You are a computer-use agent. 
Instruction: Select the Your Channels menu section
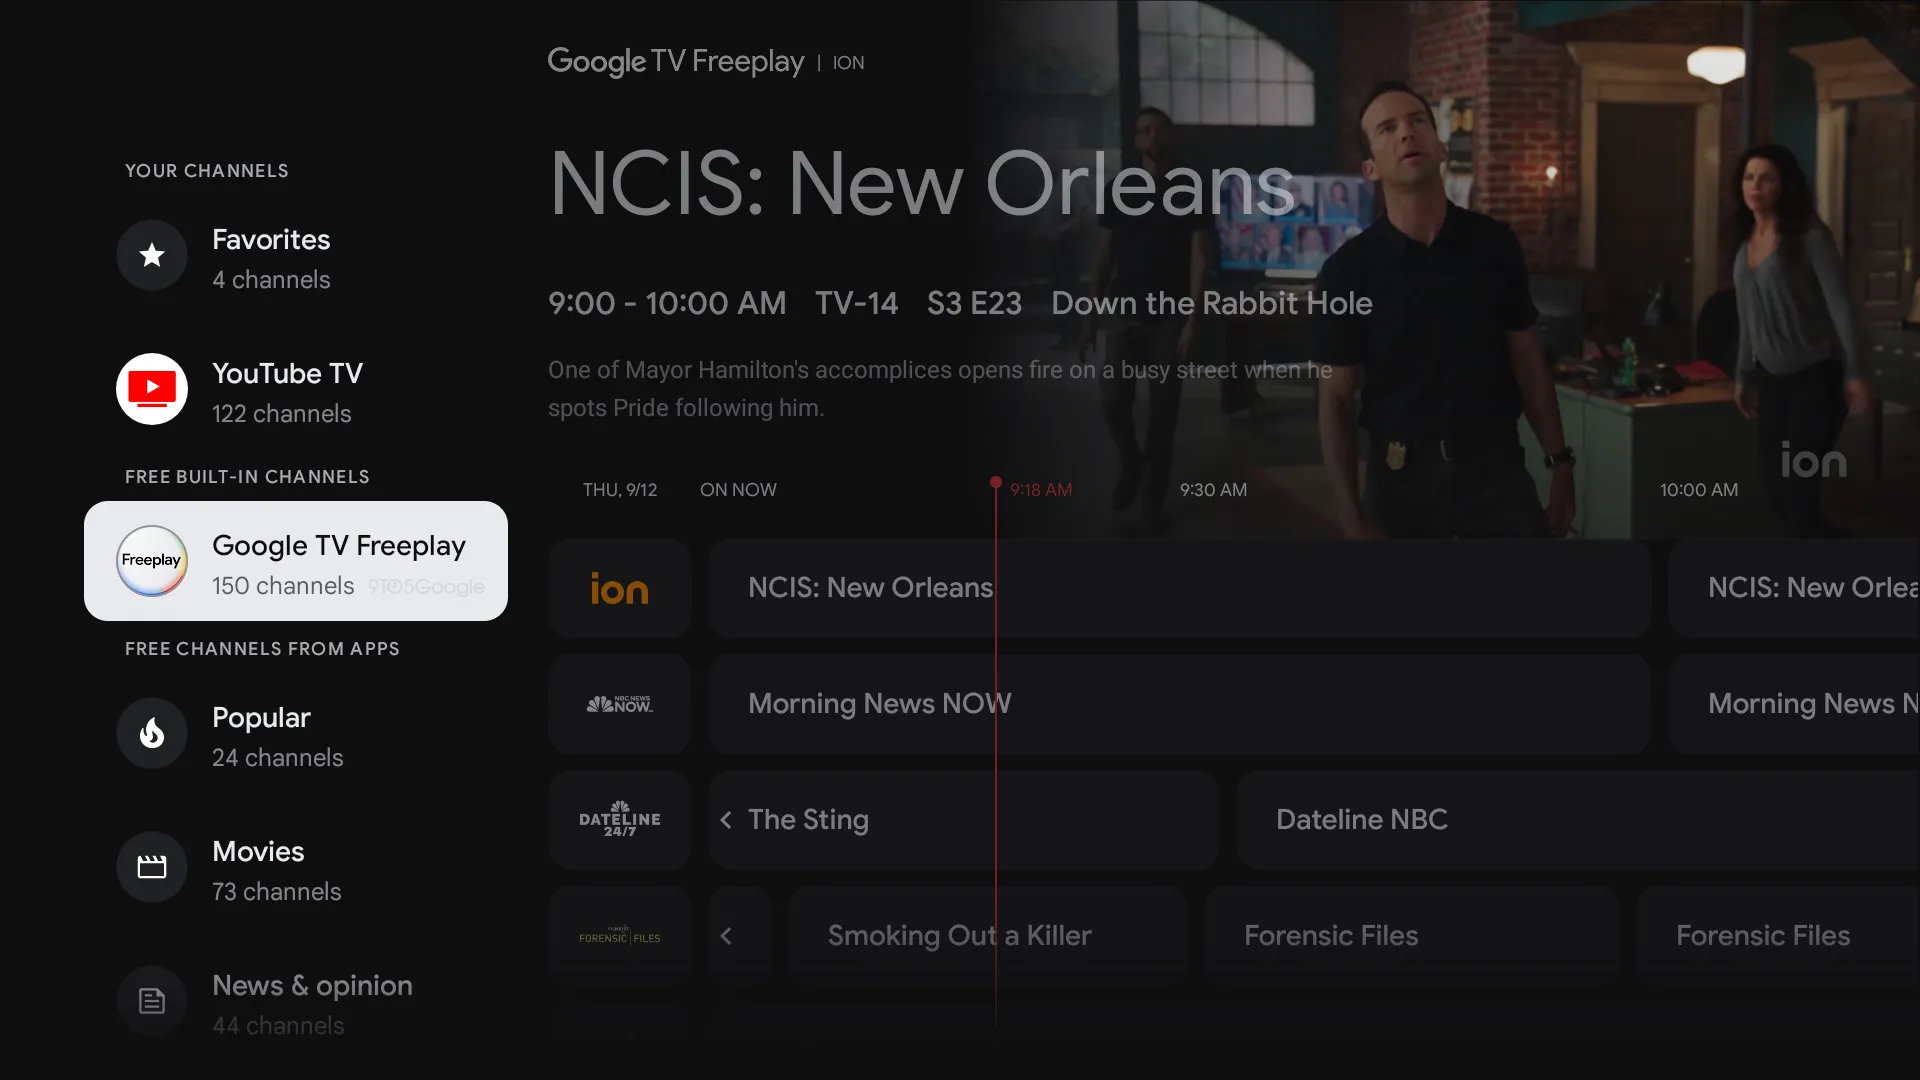pyautogui.click(x=207, y=170)
